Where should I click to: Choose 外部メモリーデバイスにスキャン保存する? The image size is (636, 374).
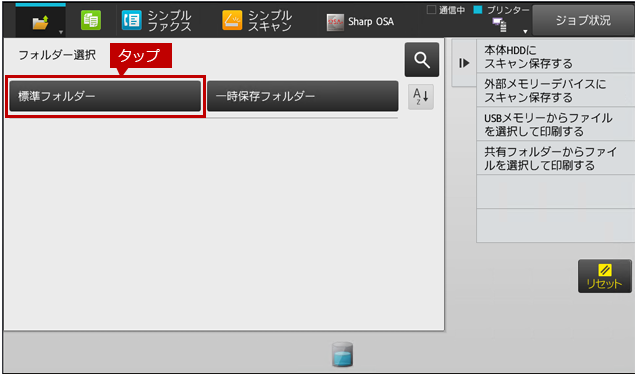(x=556, y=90)
